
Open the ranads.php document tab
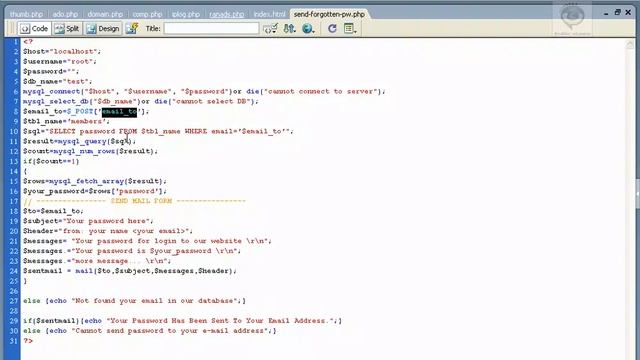227,14
